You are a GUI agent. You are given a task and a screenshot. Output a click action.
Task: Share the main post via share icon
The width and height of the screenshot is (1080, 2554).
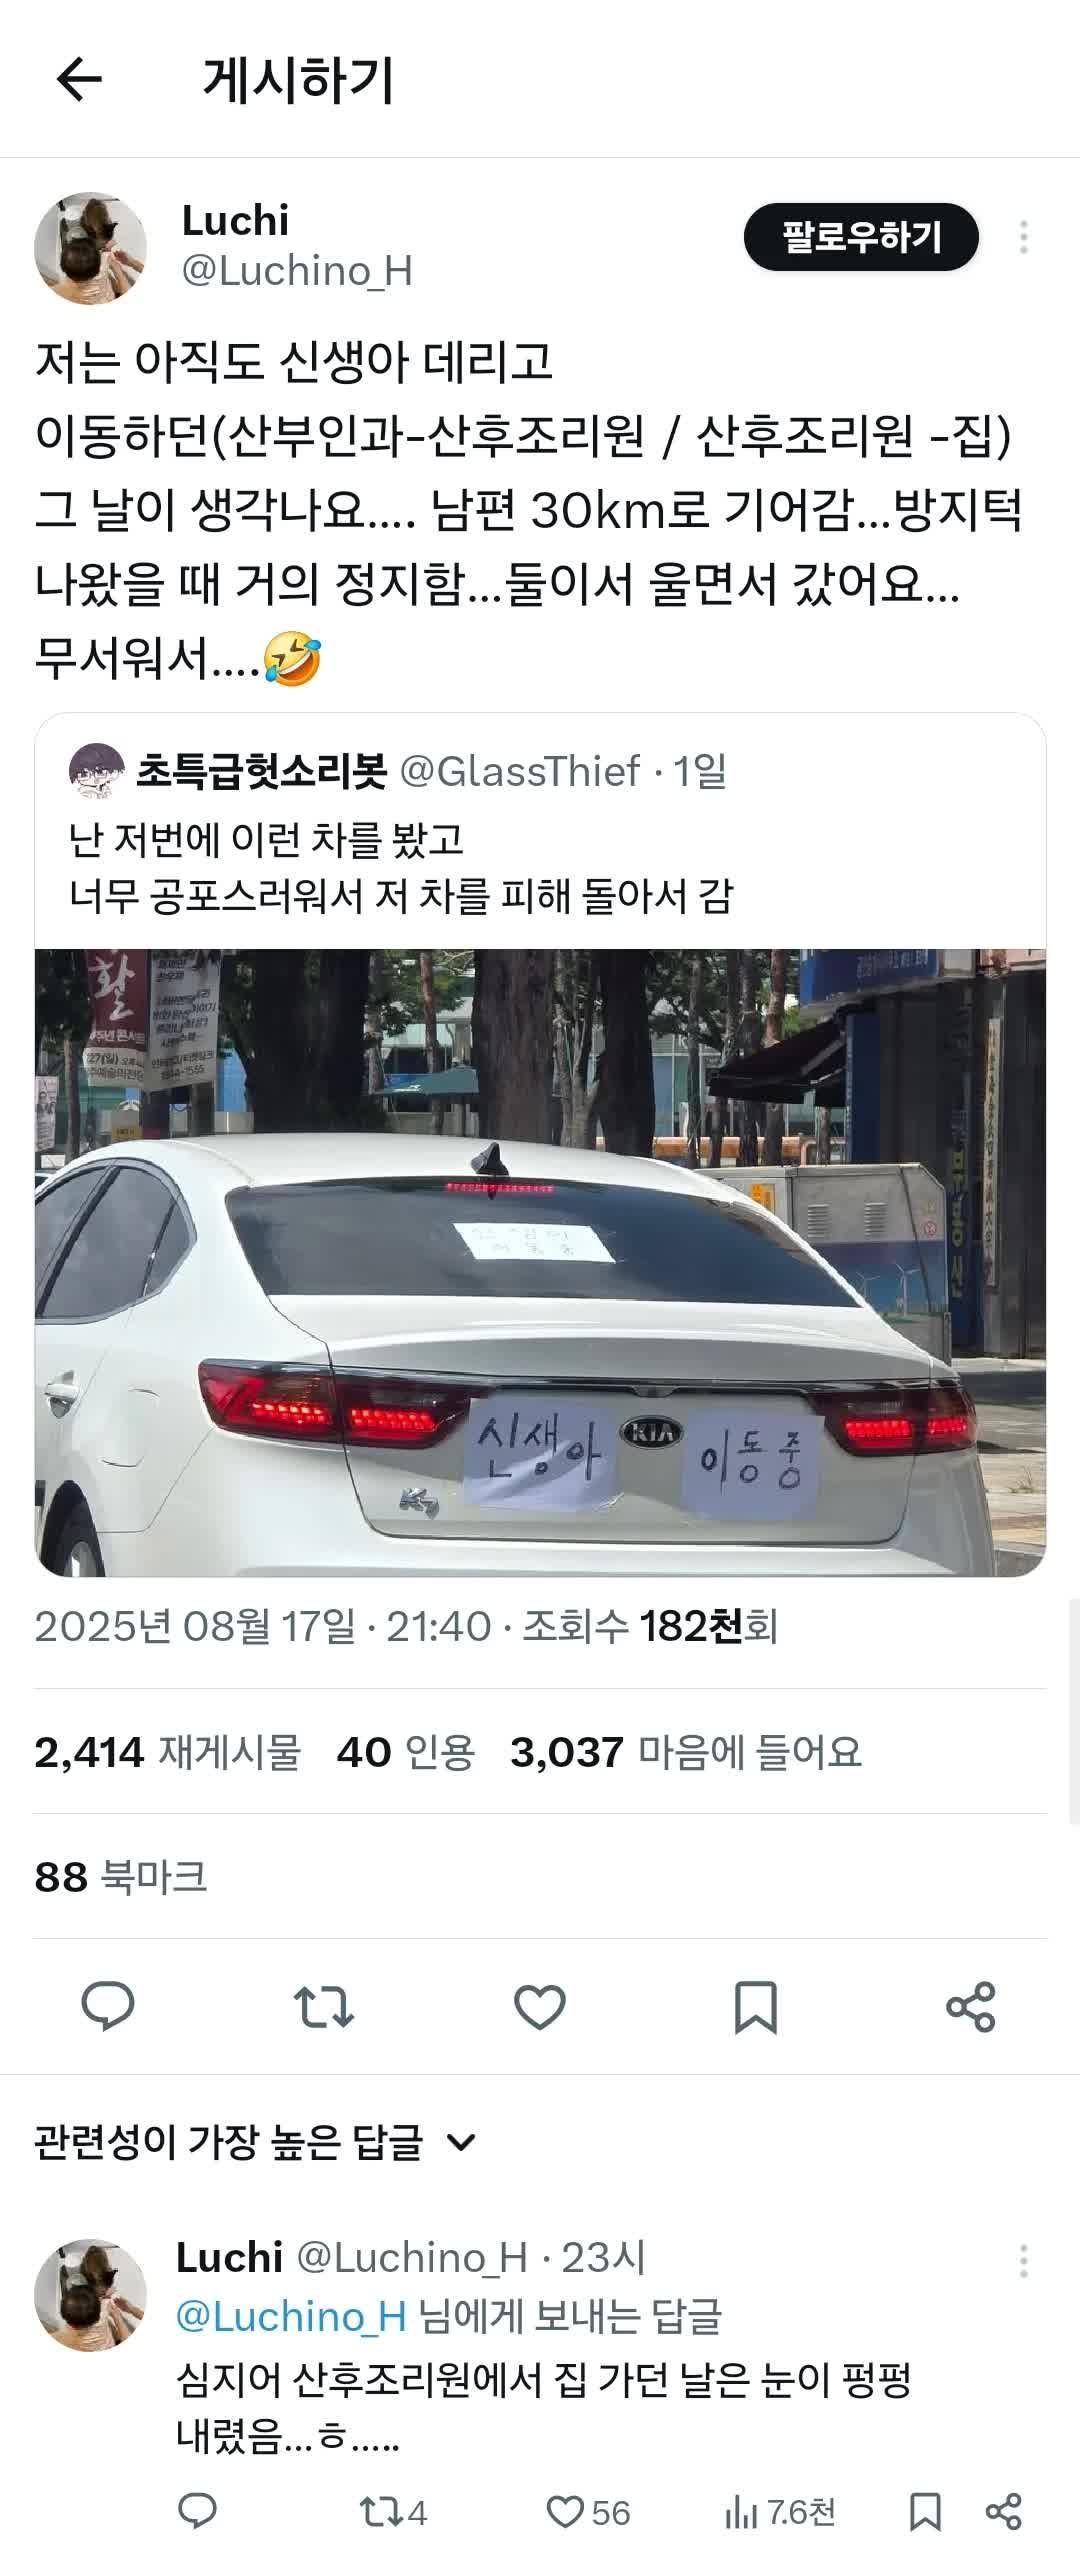click(970, 2005)
